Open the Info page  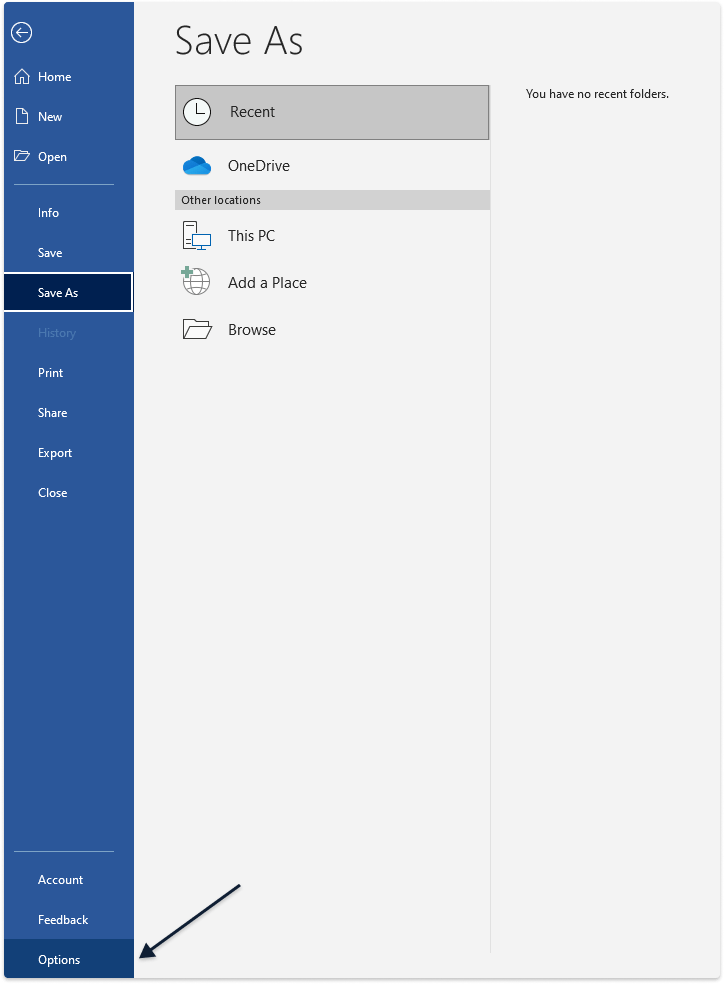point(48,213)
